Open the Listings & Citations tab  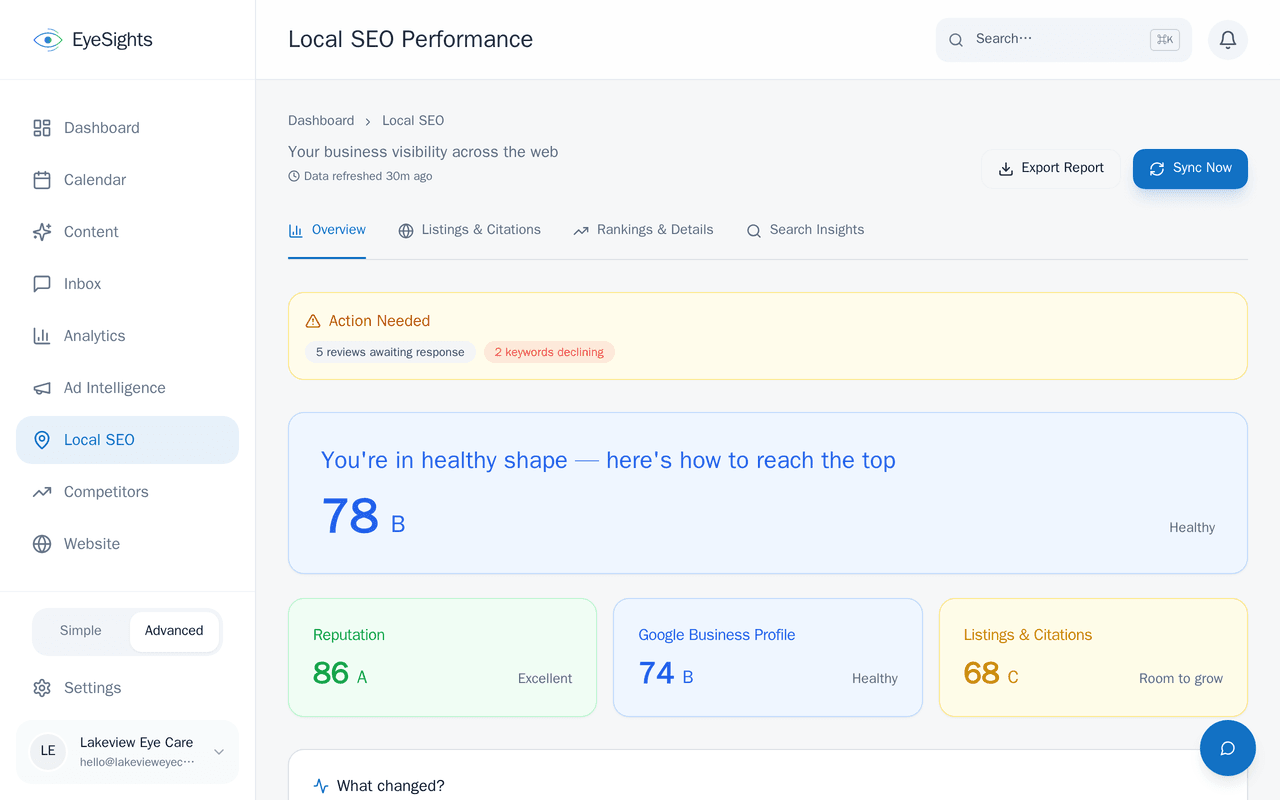tap(469, 230)
